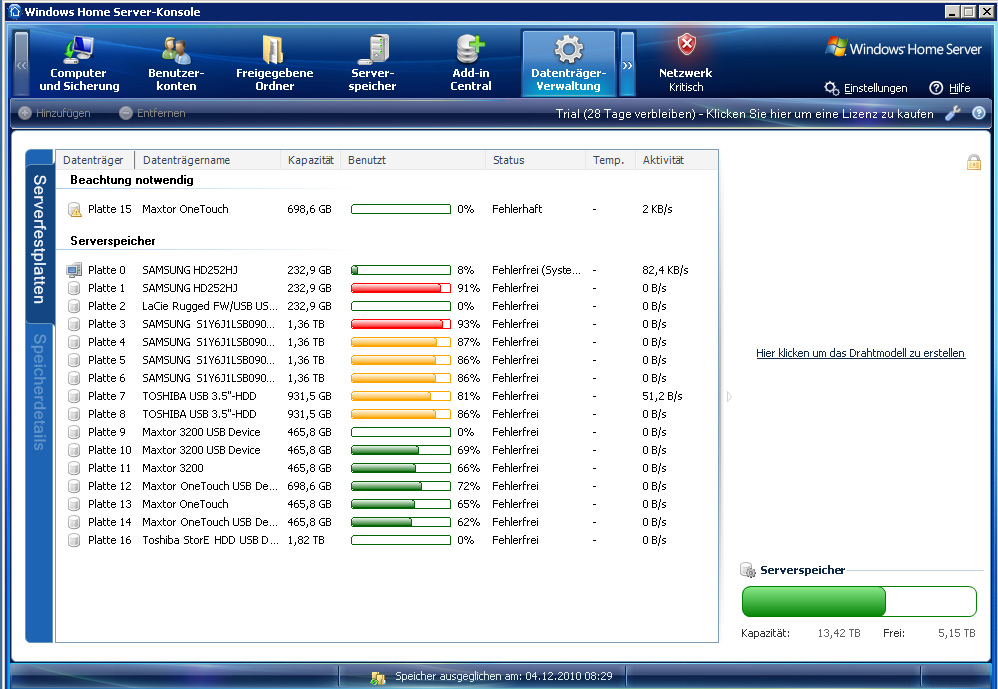Screen dimensions: 998x689
Task: Click warning disk icon of Platte 15
Action: point(74,209)
